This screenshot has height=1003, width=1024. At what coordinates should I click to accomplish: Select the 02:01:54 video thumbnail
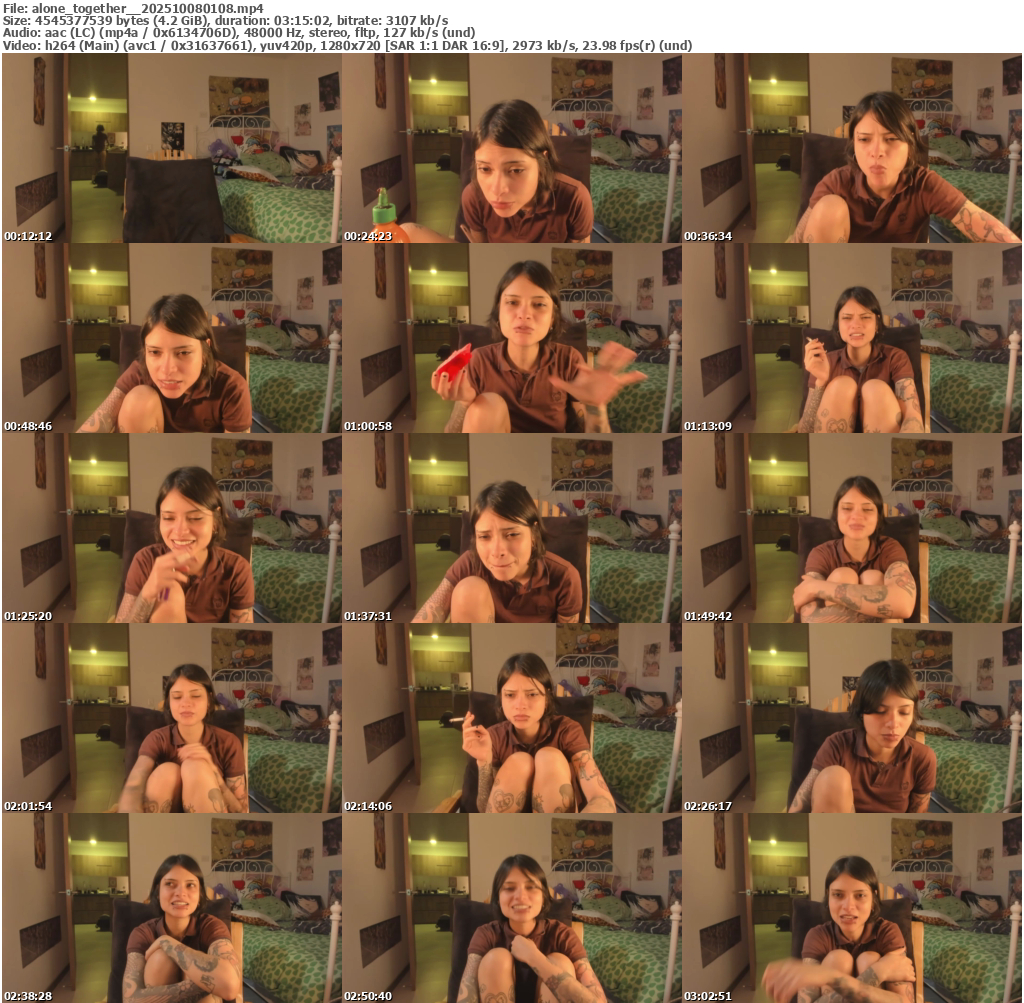[171, 719]
